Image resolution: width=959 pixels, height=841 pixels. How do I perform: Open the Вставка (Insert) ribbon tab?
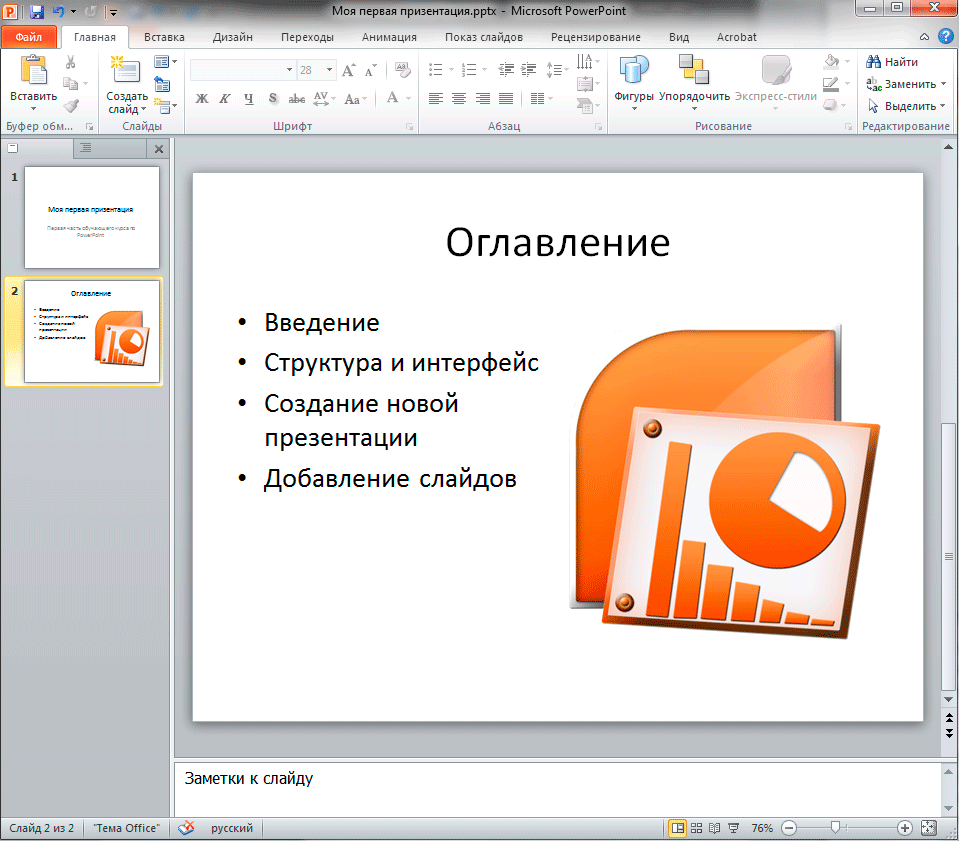pos(164,37)
